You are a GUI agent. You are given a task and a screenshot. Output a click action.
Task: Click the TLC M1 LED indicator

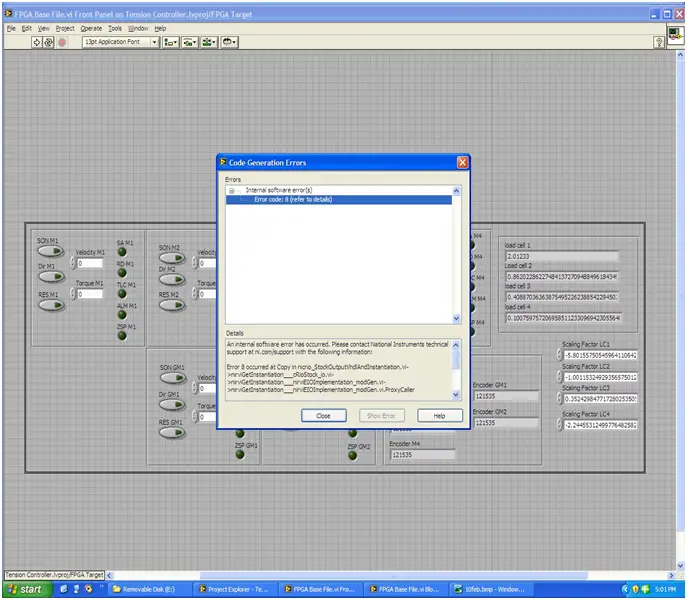point(122,294)
